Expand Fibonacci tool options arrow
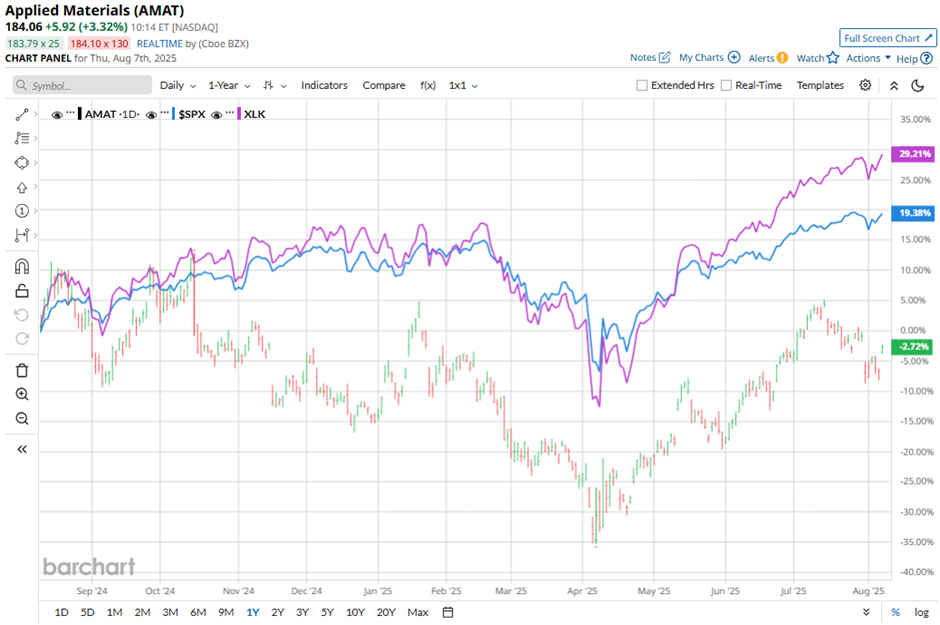The image size is (940, 625). click(36, 138)
